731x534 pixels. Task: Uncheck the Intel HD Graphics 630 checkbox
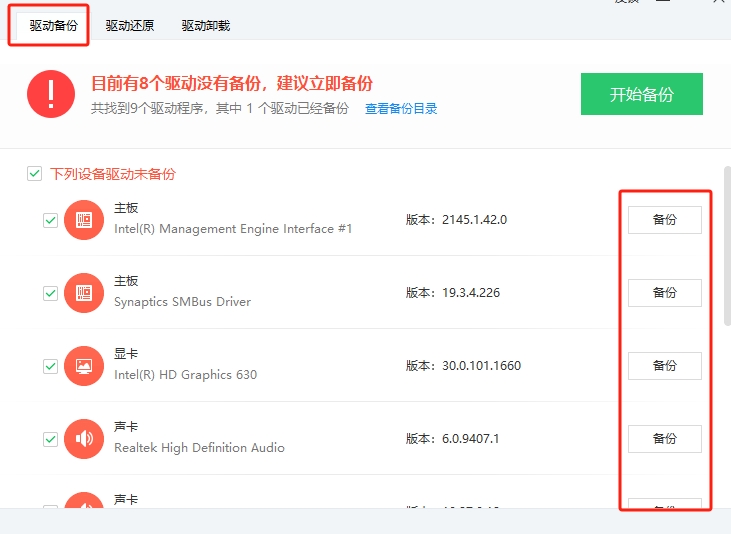pyautogui.click(x=50, y=366)
